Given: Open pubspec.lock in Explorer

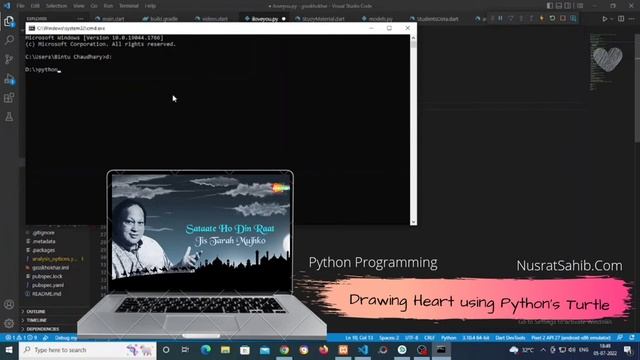Looking at the screenshot, I should click(47, 276).
